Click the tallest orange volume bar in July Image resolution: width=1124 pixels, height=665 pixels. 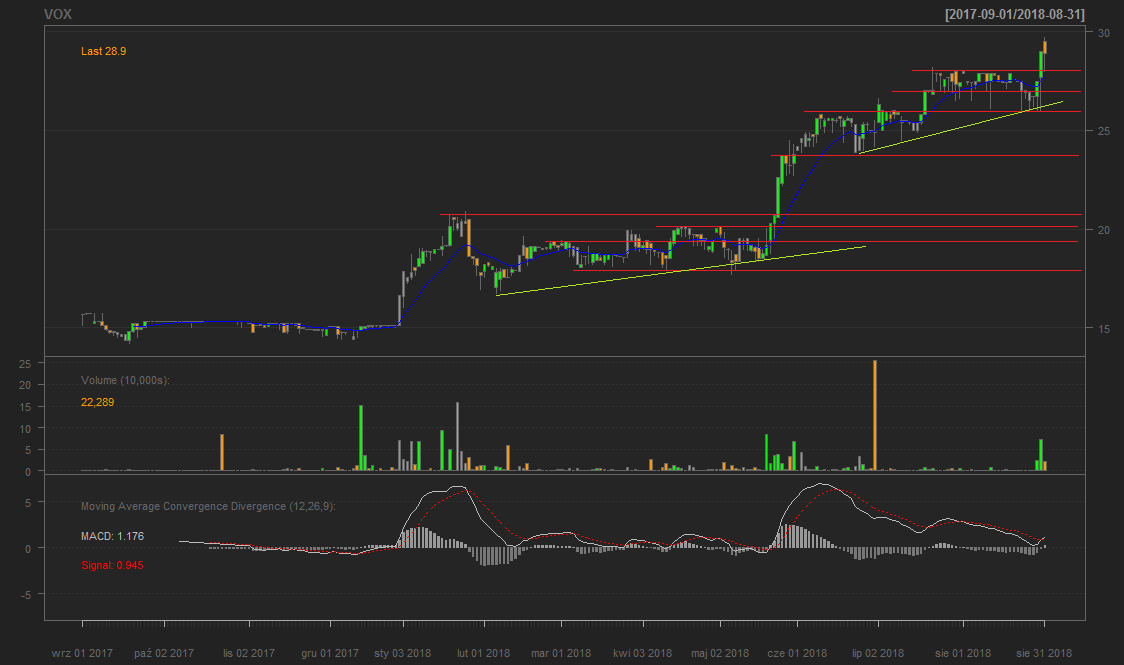pyautogui.click(x=875, y=416)
